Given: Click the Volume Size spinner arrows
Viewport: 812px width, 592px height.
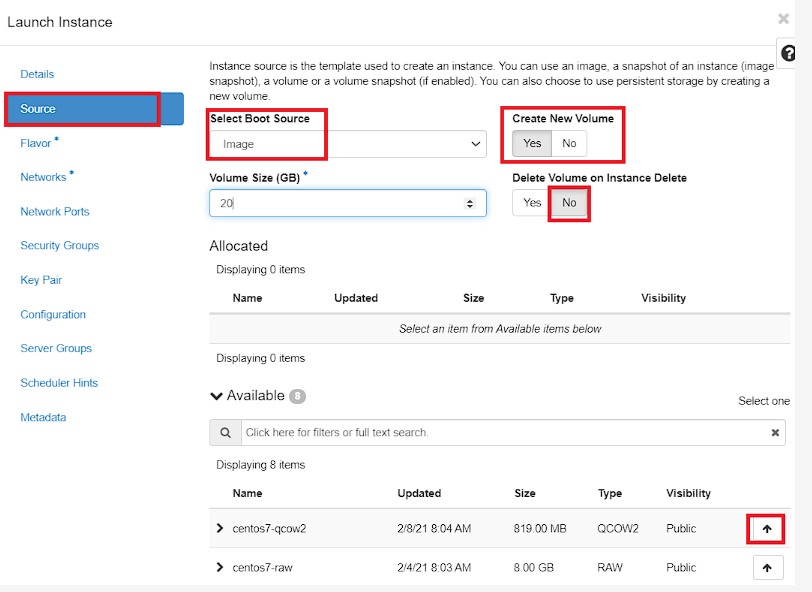Looking at the screenshot, I should pyautogui.click(x=470, y=204).
